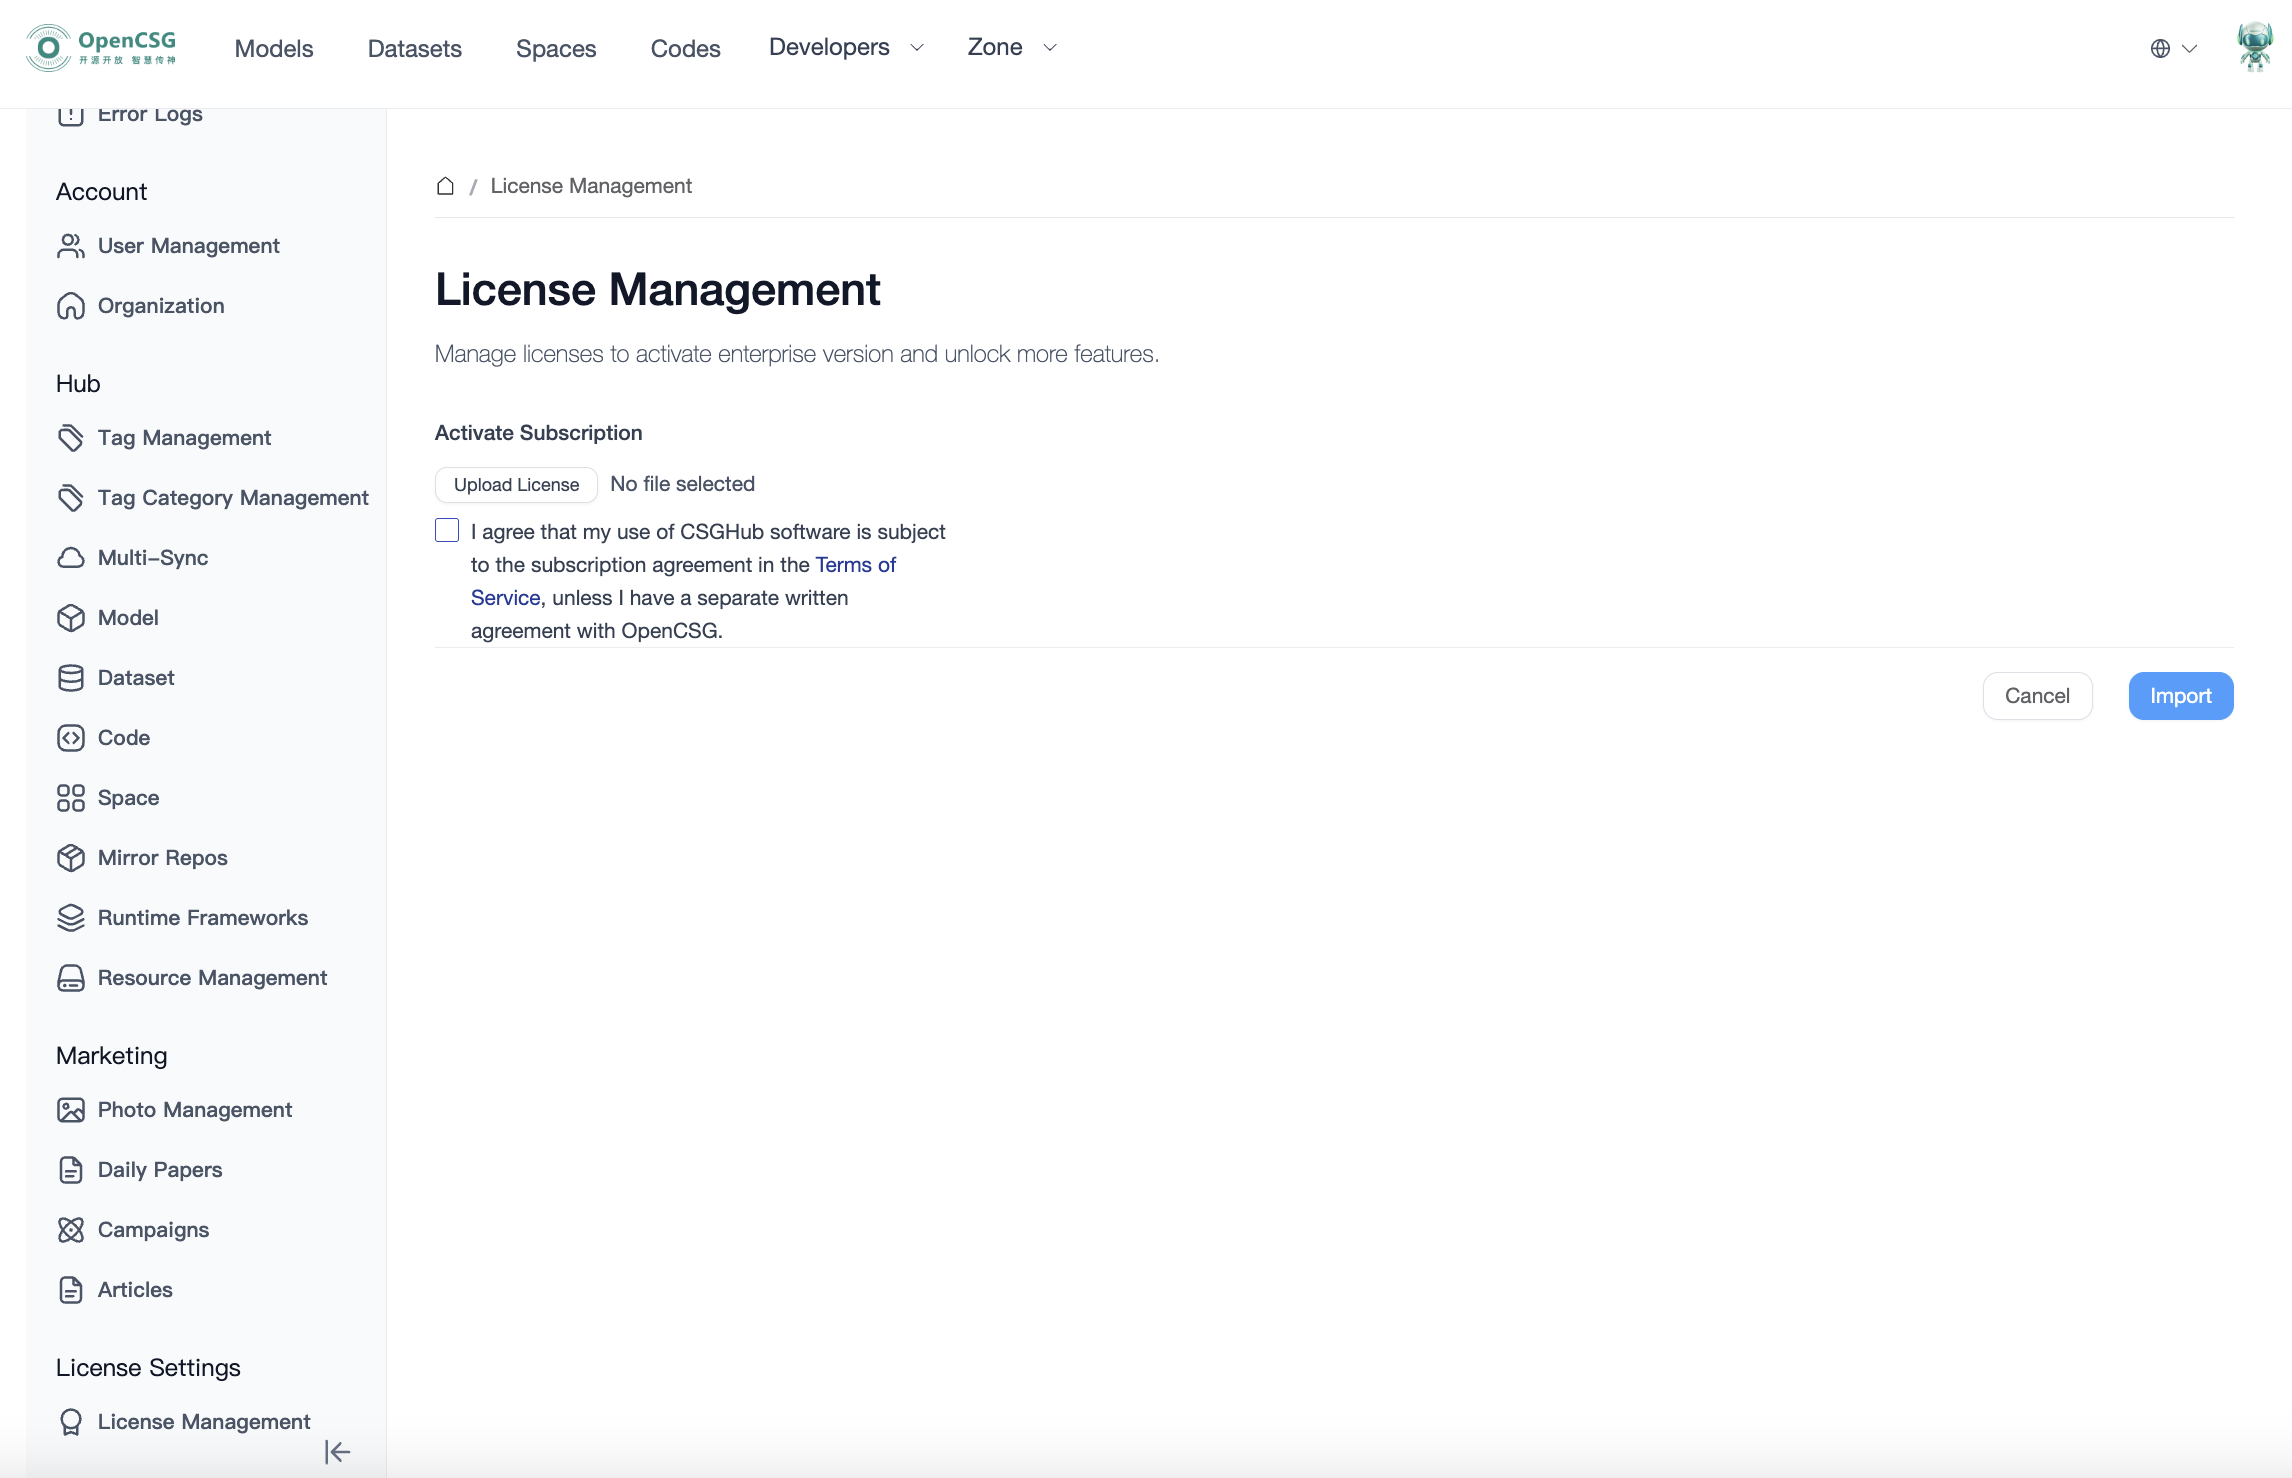The height and width of the screenshot is (1478, 2292).
Task: Open the Terms of Service link
Action: 855,565
